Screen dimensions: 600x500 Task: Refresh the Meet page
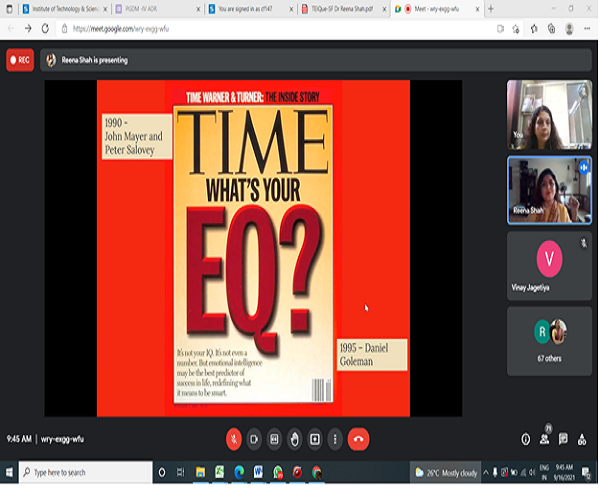45,28
